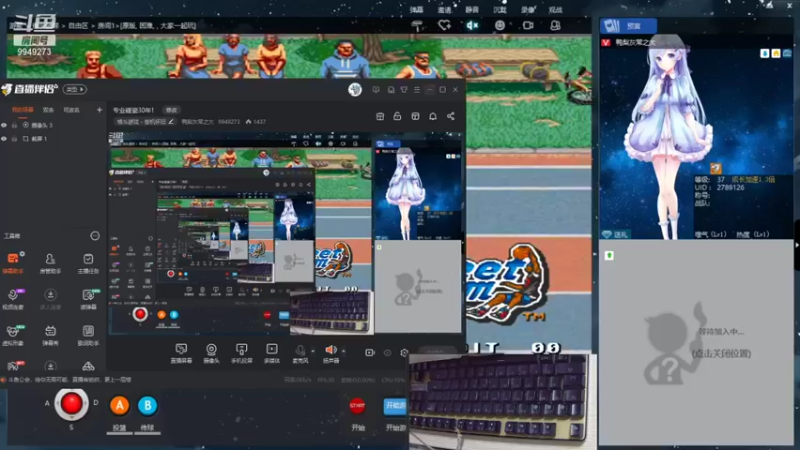Toggle visibility of the camera 3 source
The width and height of the screenshot is (800, 450).
coord(4,125)
